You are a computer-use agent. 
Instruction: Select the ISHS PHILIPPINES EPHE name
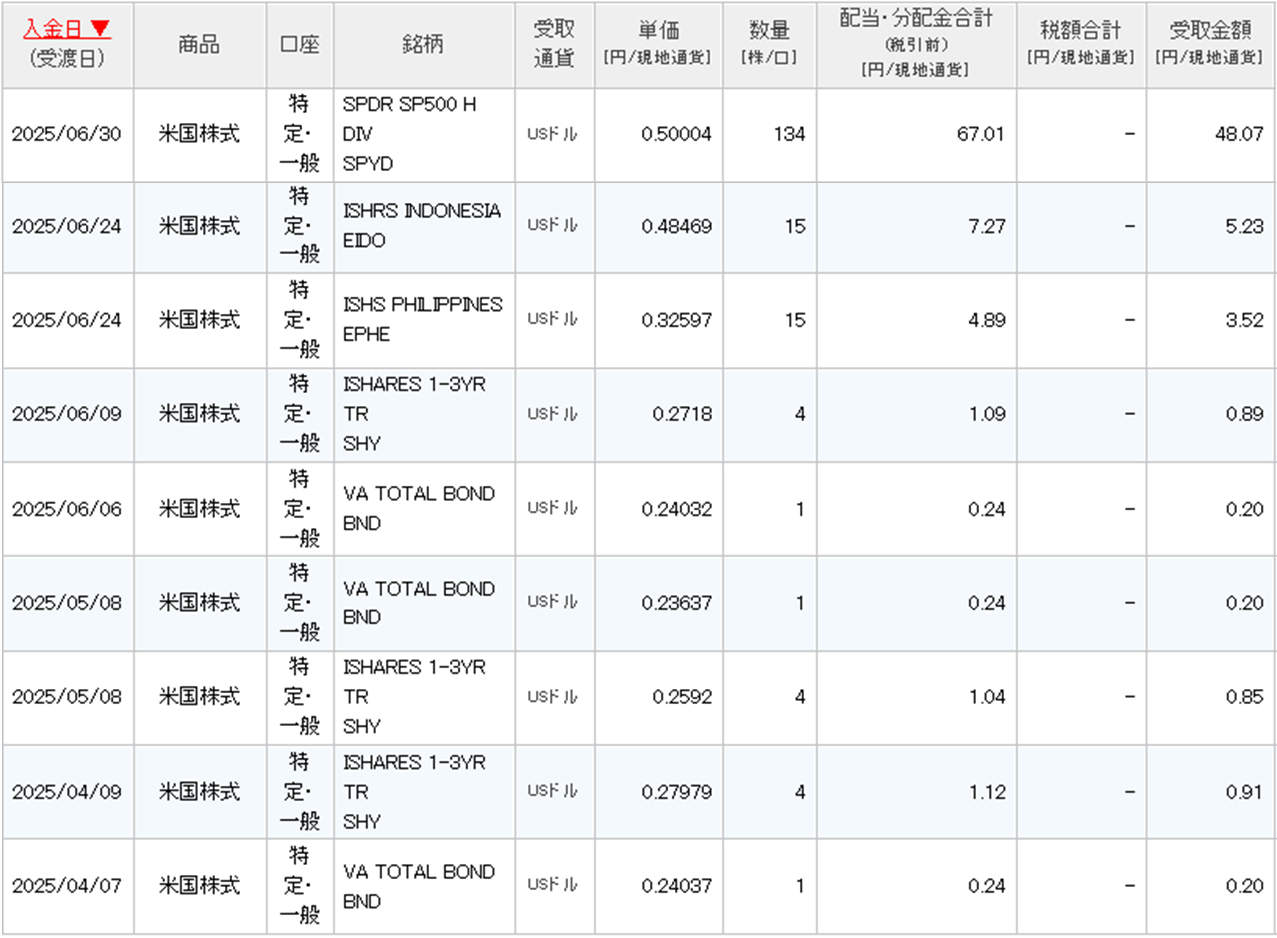coord(422,319)
